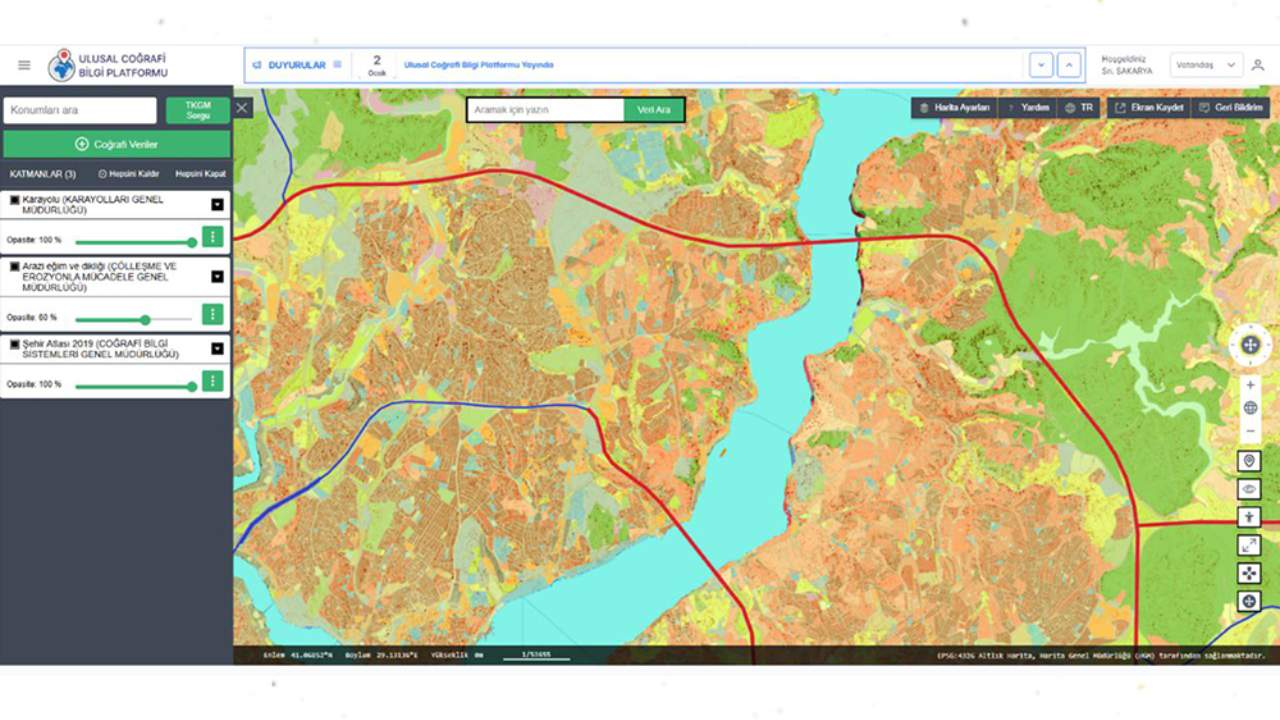Expand the Şehir Atlası 2019 layer arrow
The image size is (1280, 720).
217,349
